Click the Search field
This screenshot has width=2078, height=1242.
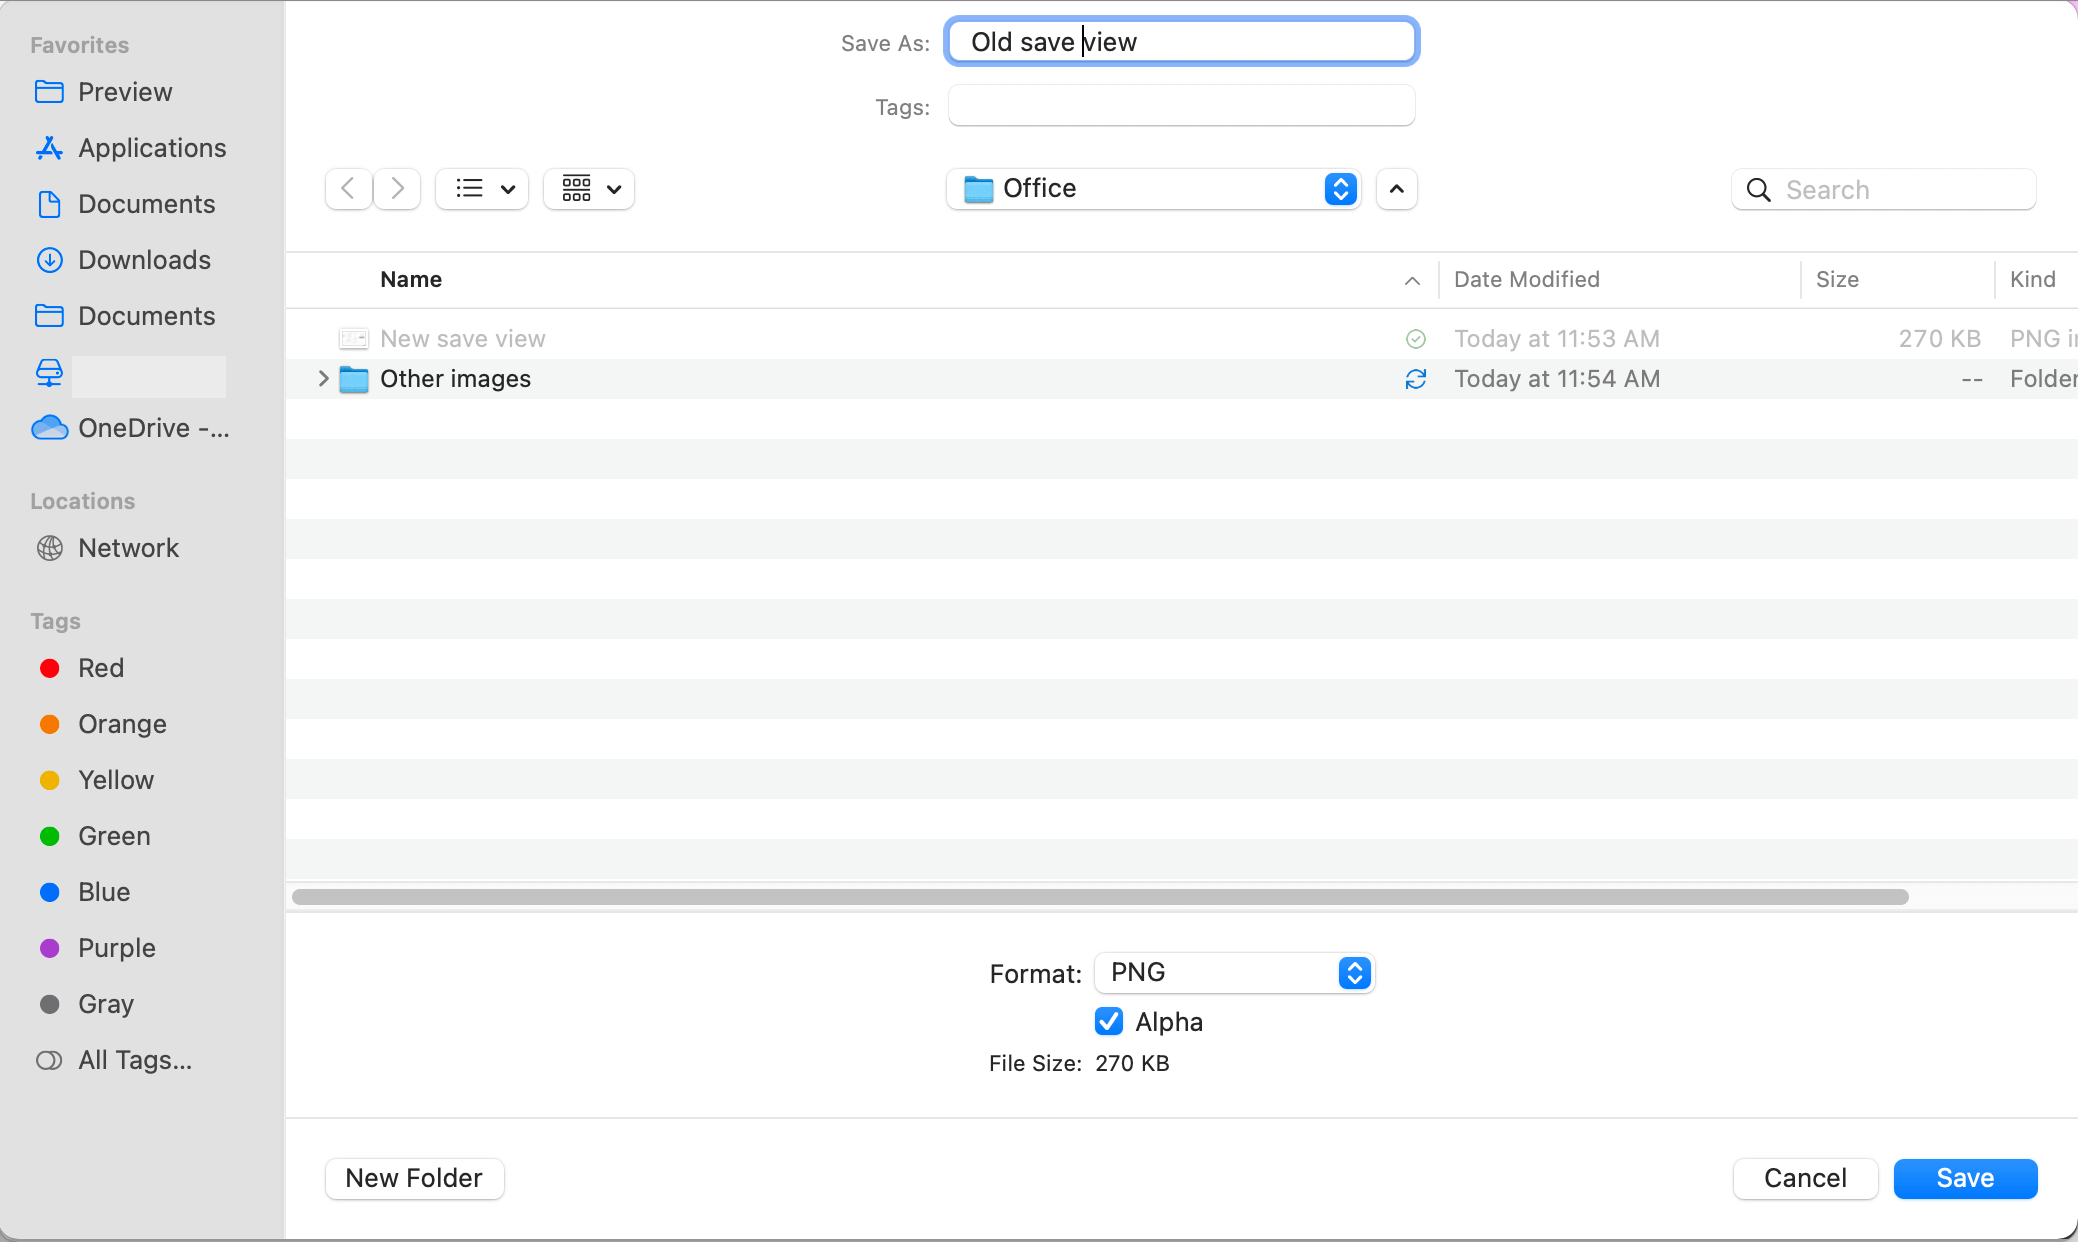point(1884,189)
